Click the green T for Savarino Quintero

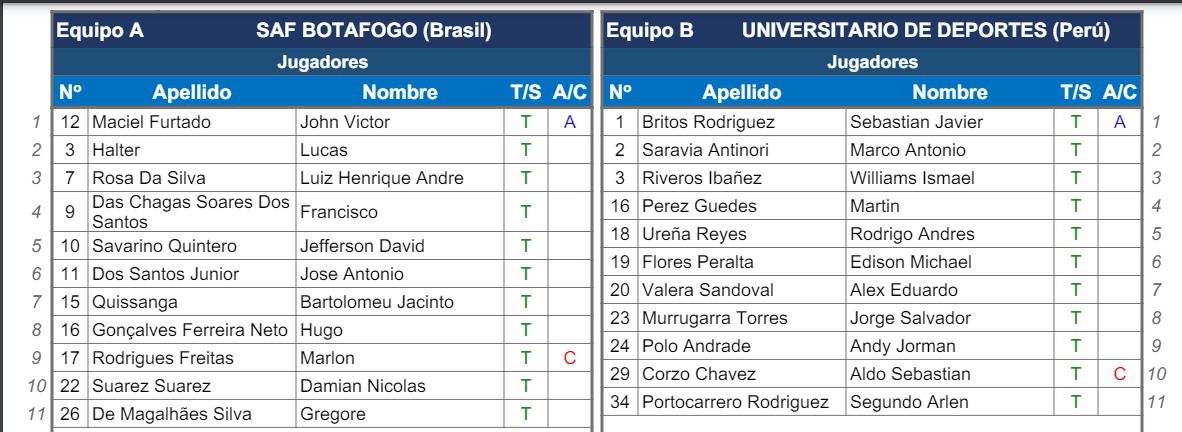pos(525,246)
